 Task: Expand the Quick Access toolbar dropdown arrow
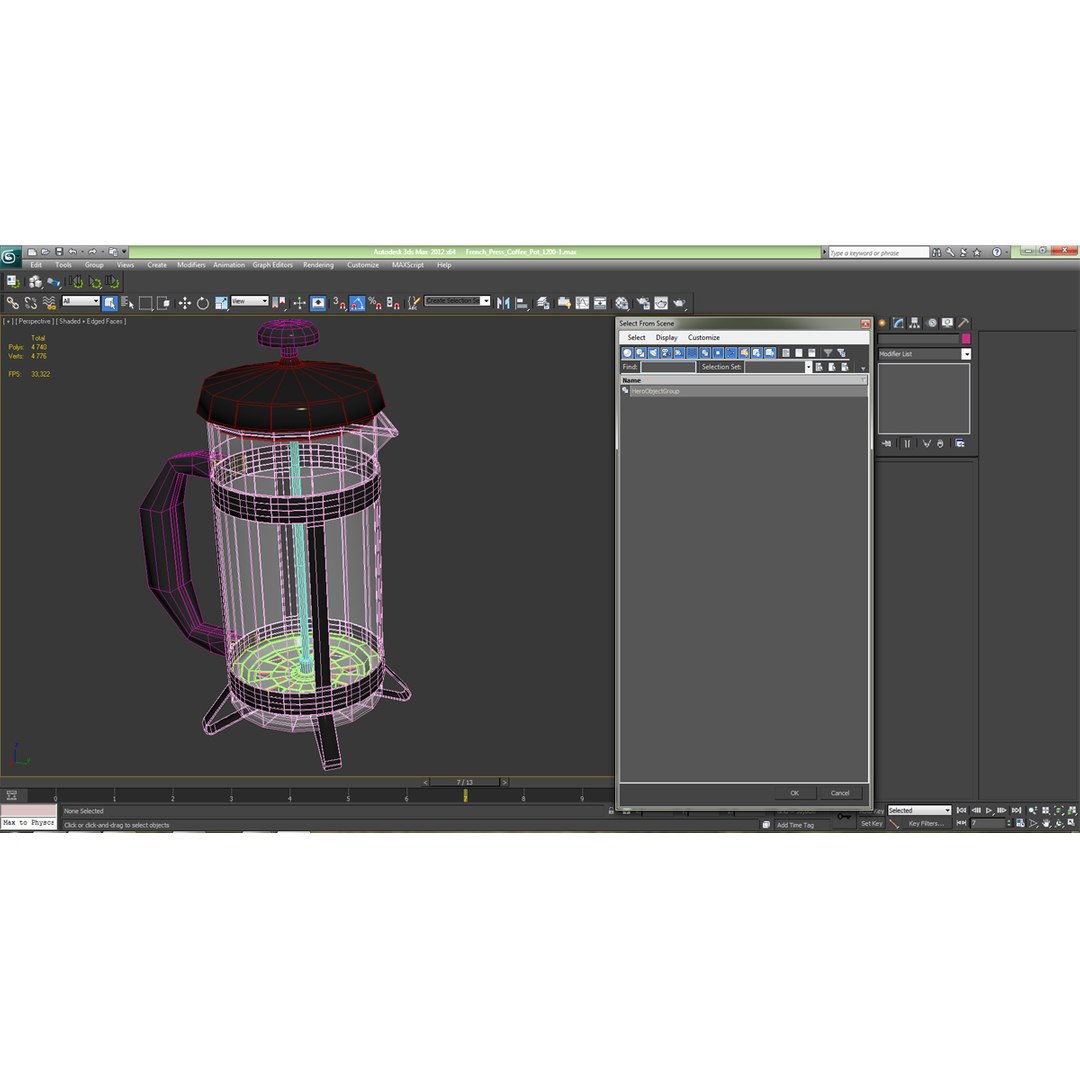coord(125,252)
